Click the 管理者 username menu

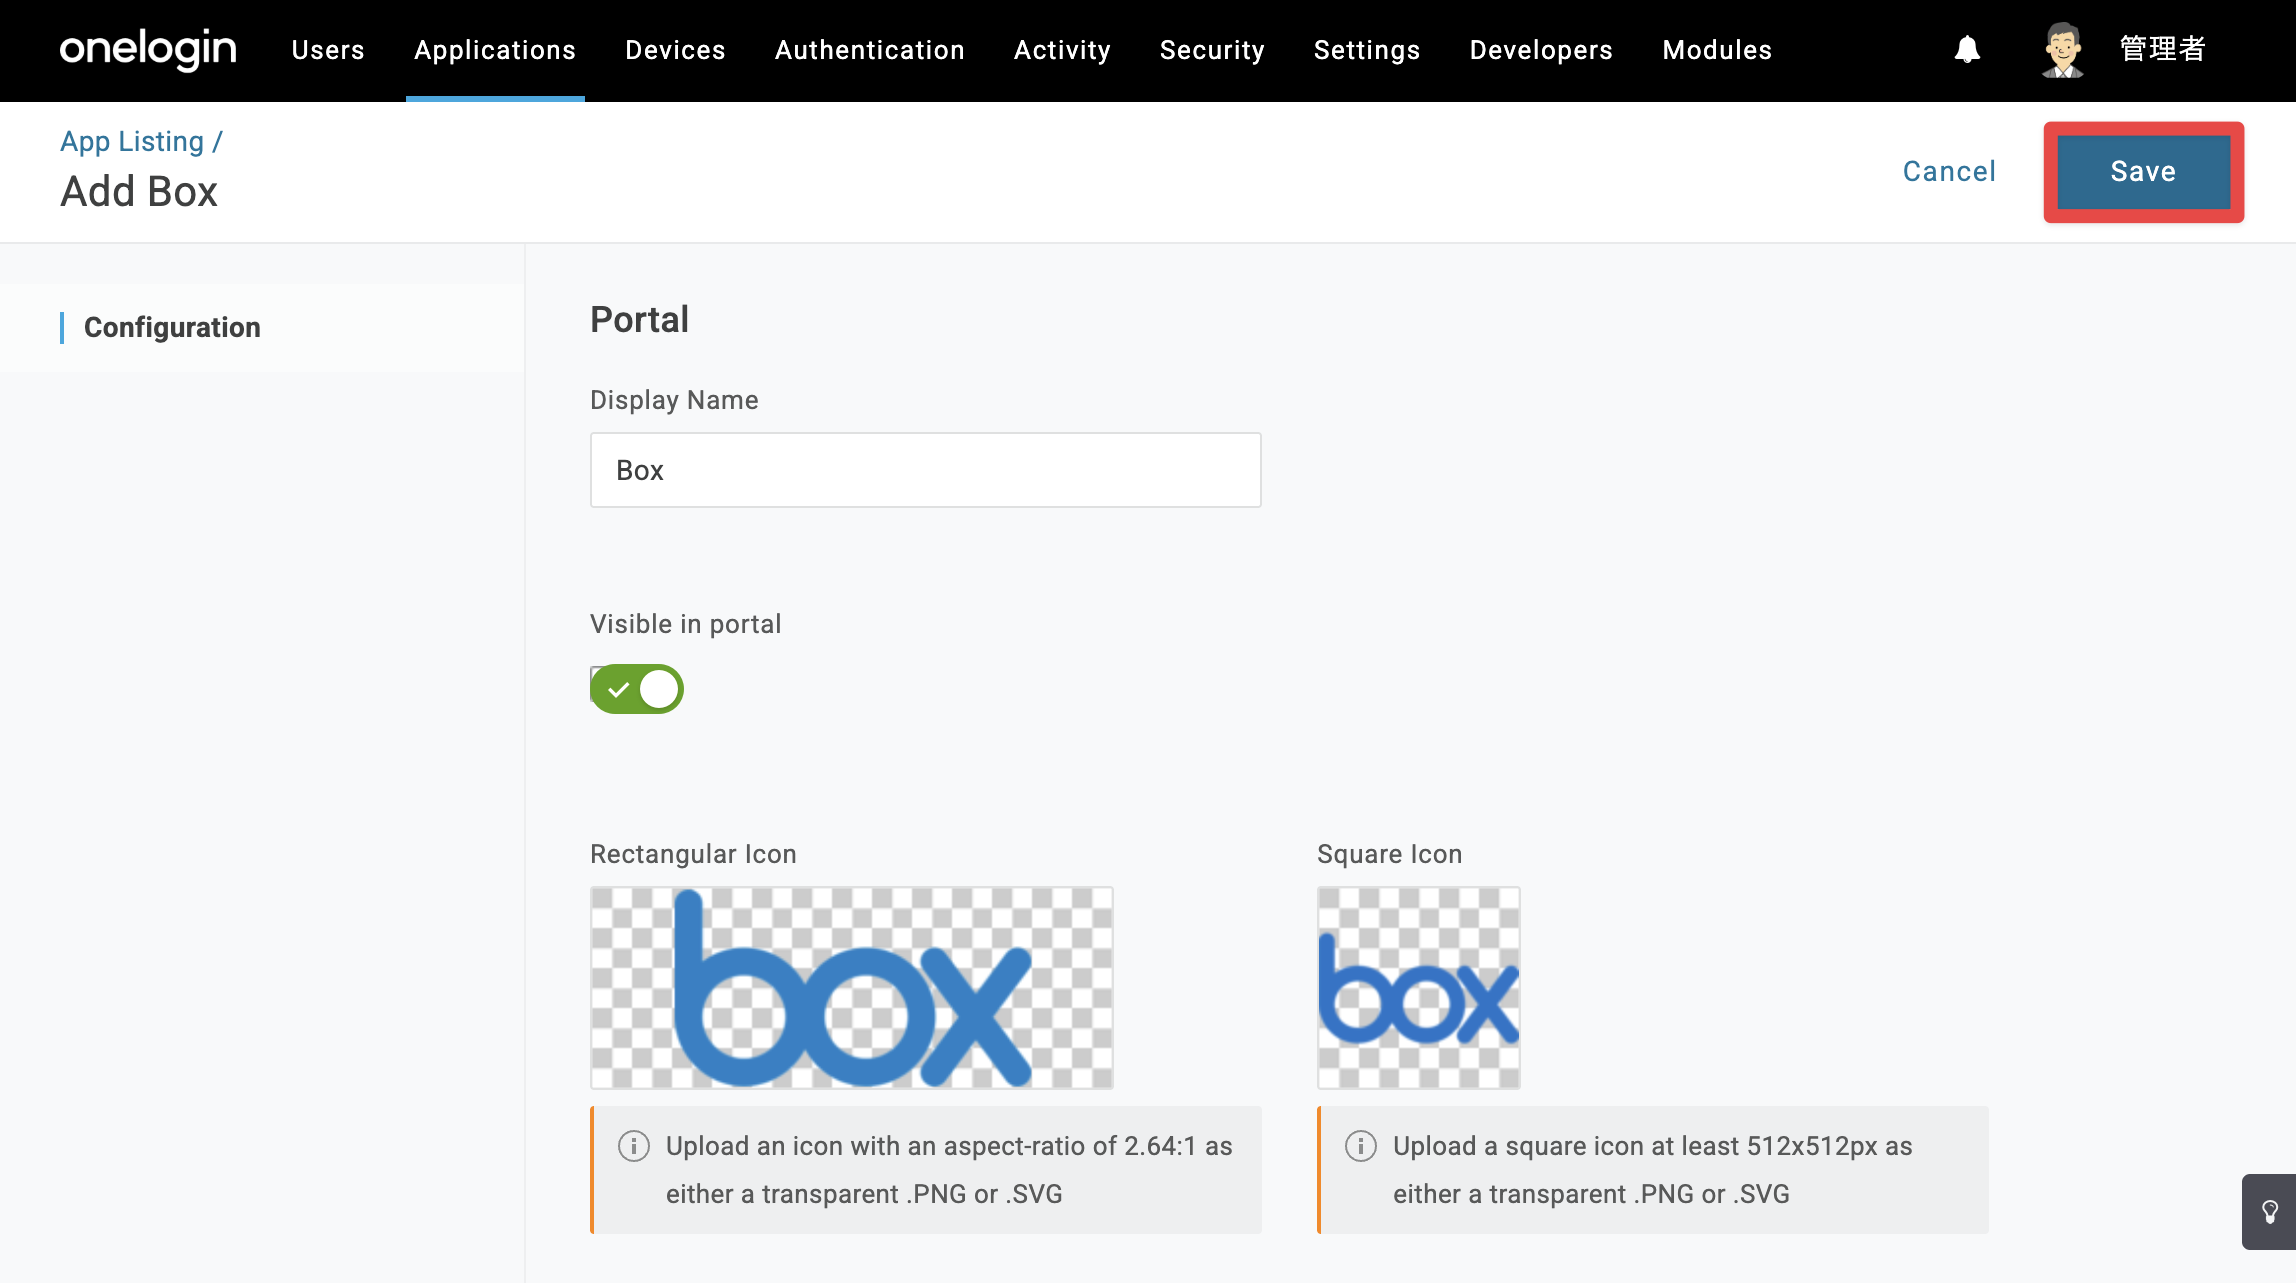point(2163,49)
